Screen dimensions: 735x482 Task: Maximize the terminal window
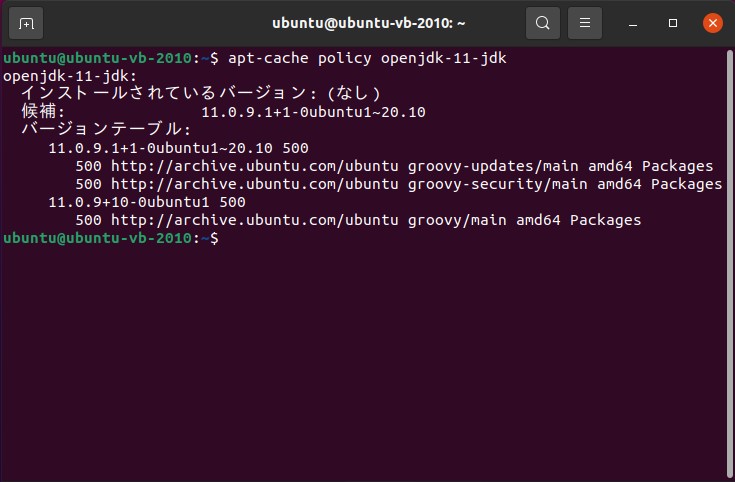click(x=673, y=23)
